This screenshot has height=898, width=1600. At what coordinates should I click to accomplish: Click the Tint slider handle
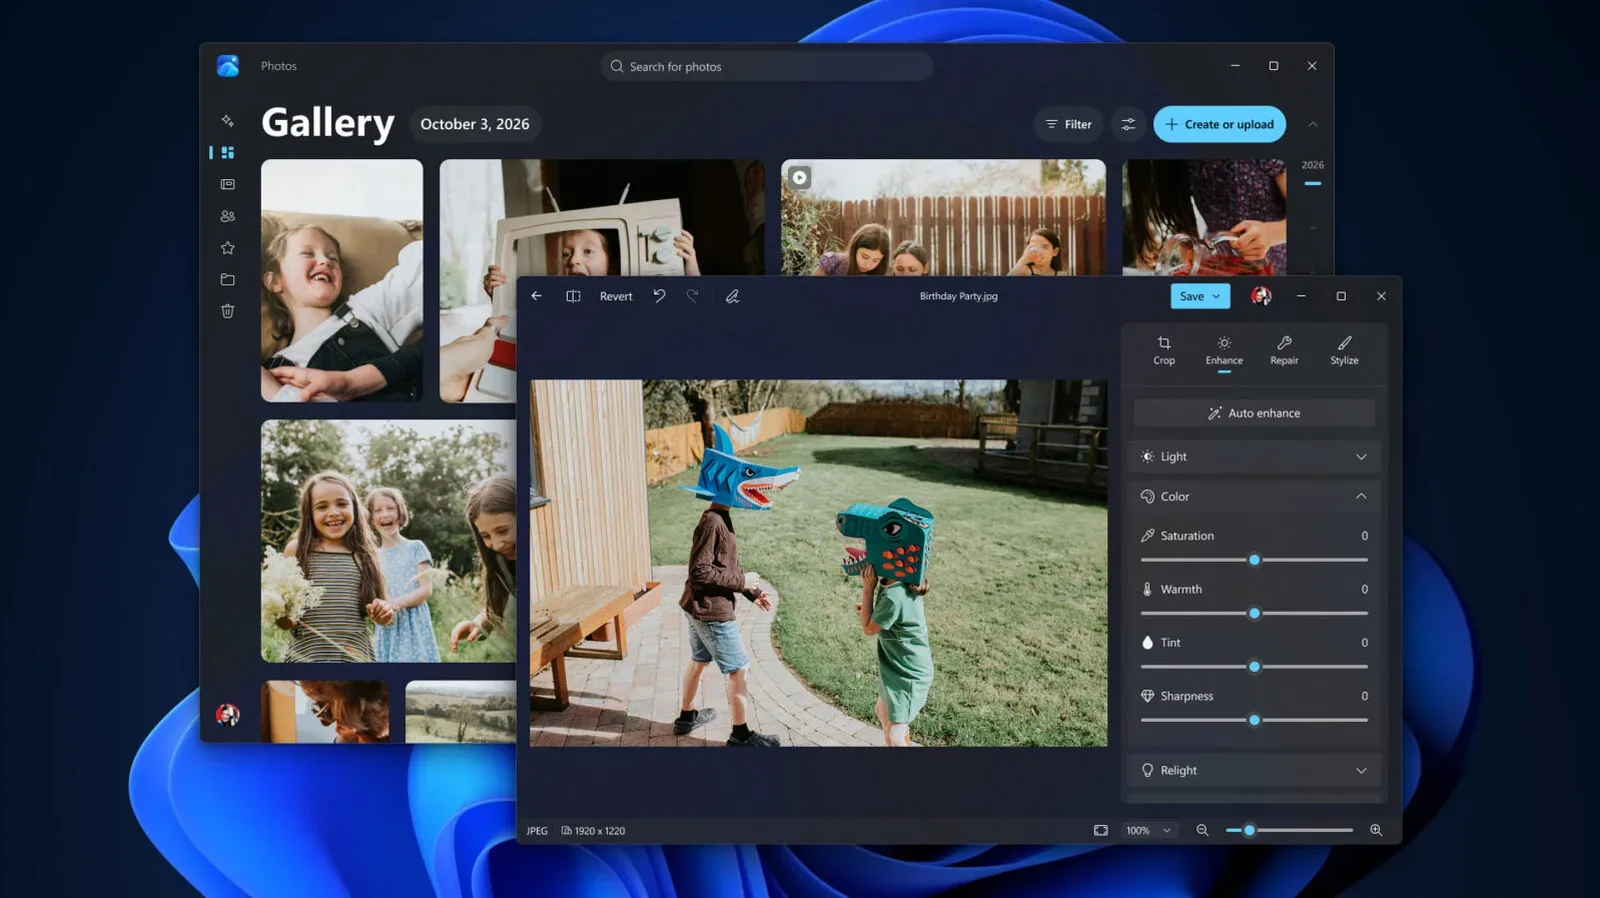pos(1254,666)
